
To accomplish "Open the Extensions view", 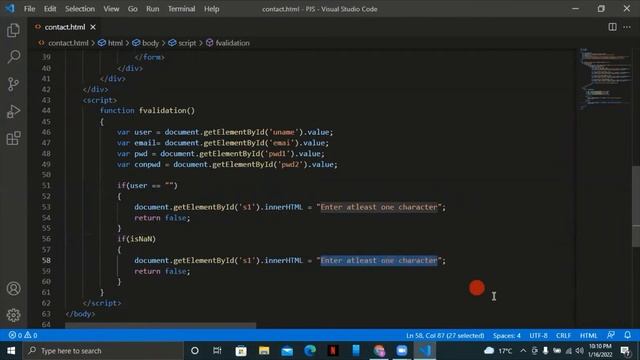I will 13,138.
